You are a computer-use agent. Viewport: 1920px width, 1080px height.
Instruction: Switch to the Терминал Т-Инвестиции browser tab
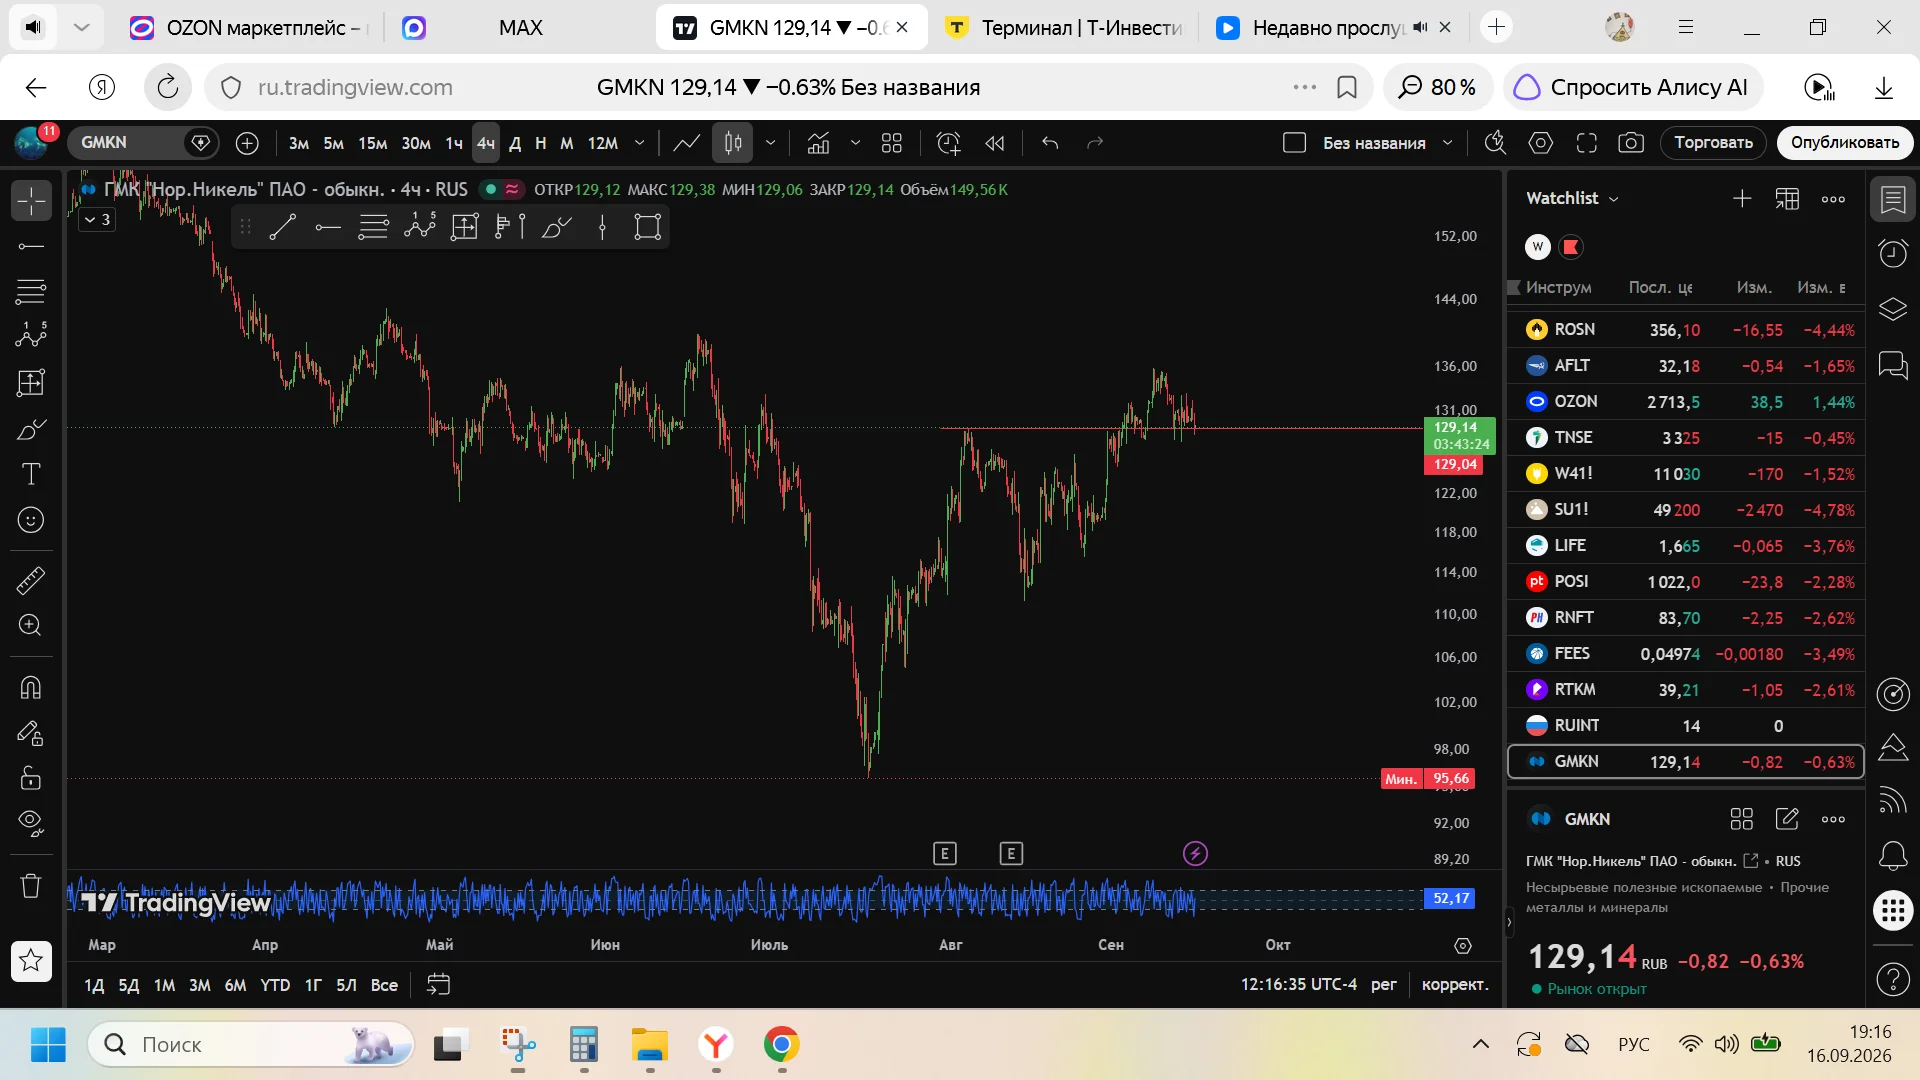point(1064,28)
